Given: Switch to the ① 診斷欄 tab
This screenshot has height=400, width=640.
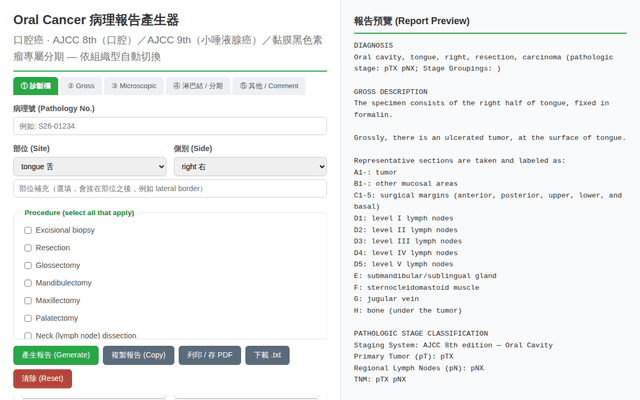Looking at the screenshot, I should pyautogui.click(x=36, y=86).
